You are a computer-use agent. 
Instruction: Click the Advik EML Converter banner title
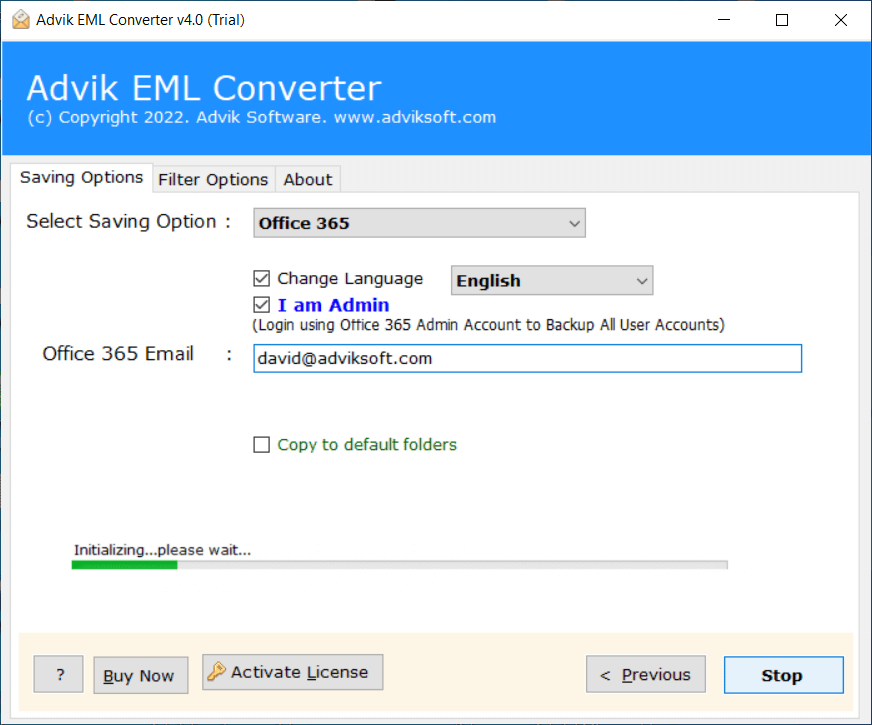(204, 88)
